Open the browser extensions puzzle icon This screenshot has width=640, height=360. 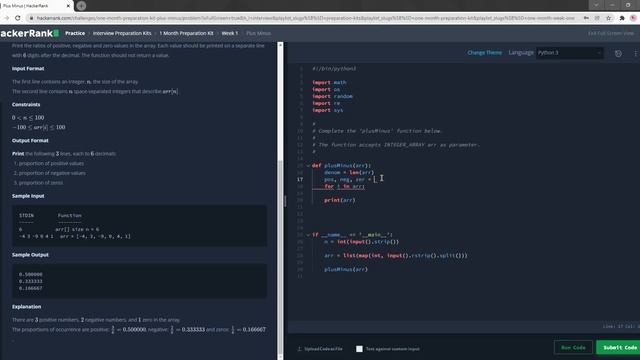pyautogui.click(x=622, y=18)
